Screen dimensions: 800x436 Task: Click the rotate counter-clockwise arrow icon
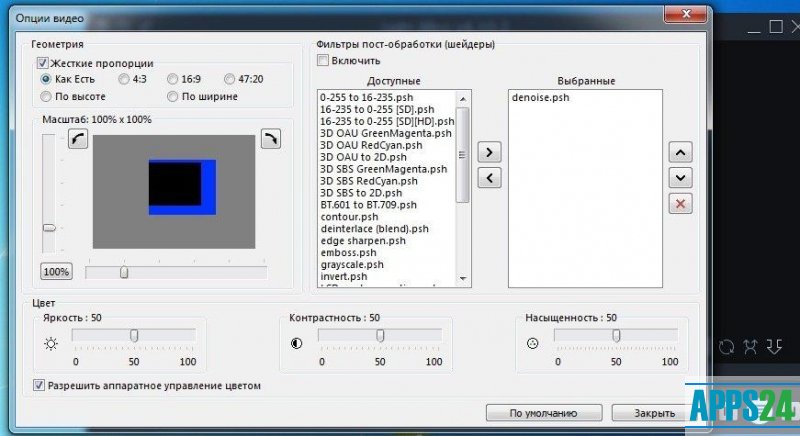pos(78,140)
